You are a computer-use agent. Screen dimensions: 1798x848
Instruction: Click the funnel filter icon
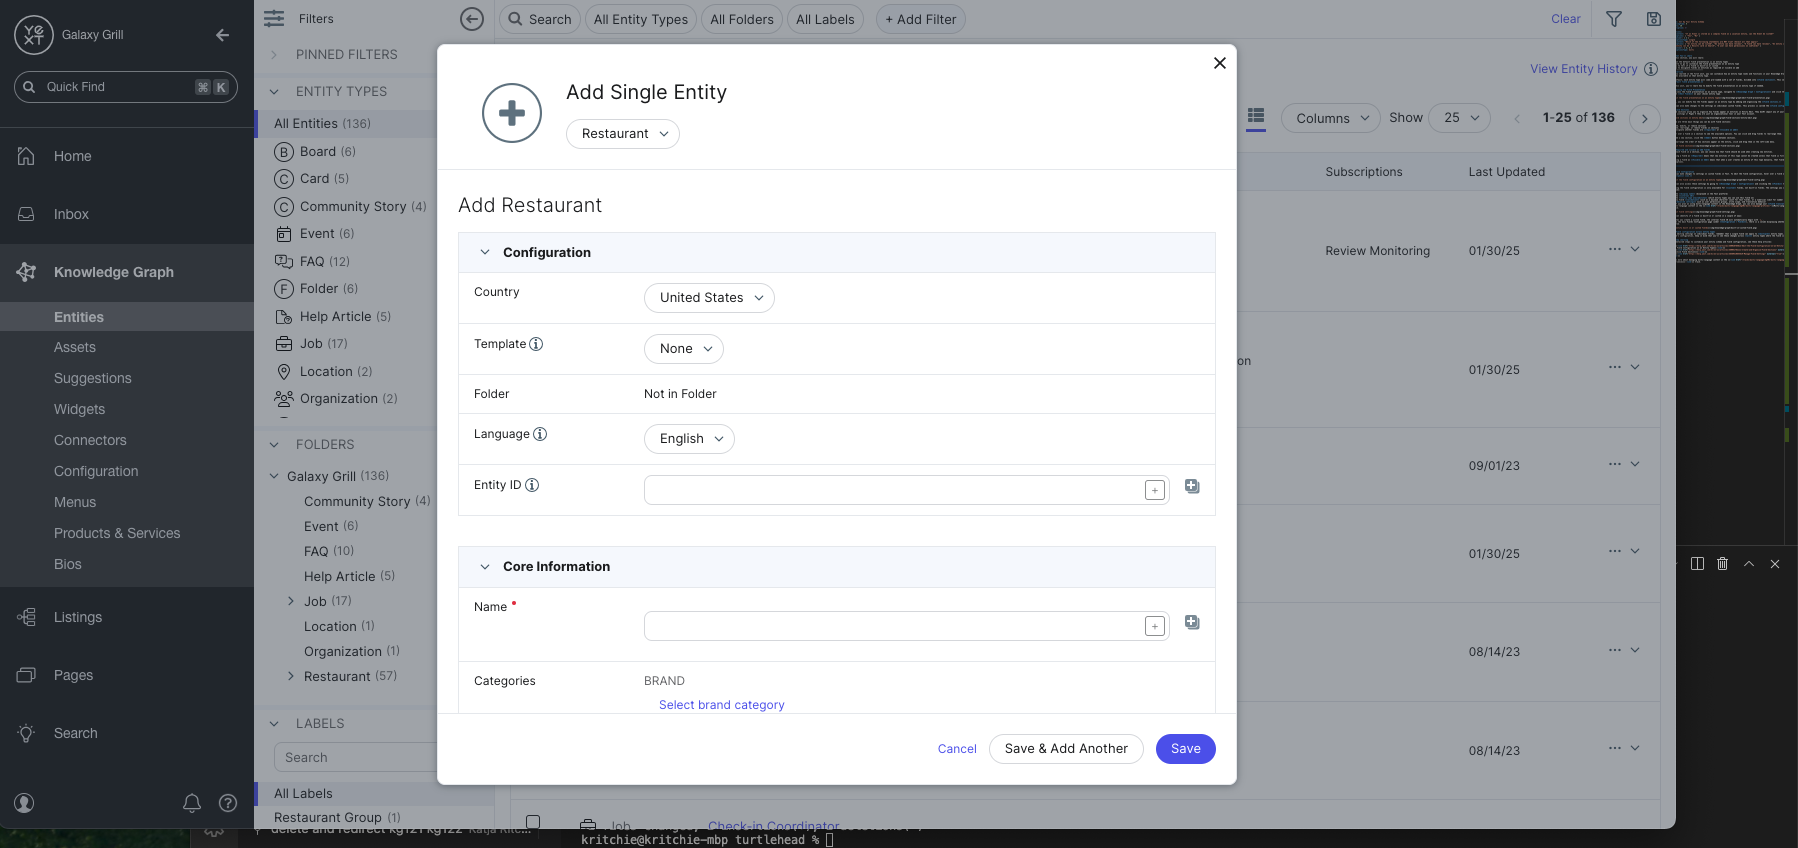pyautogui.click(x=1614, y=19)
